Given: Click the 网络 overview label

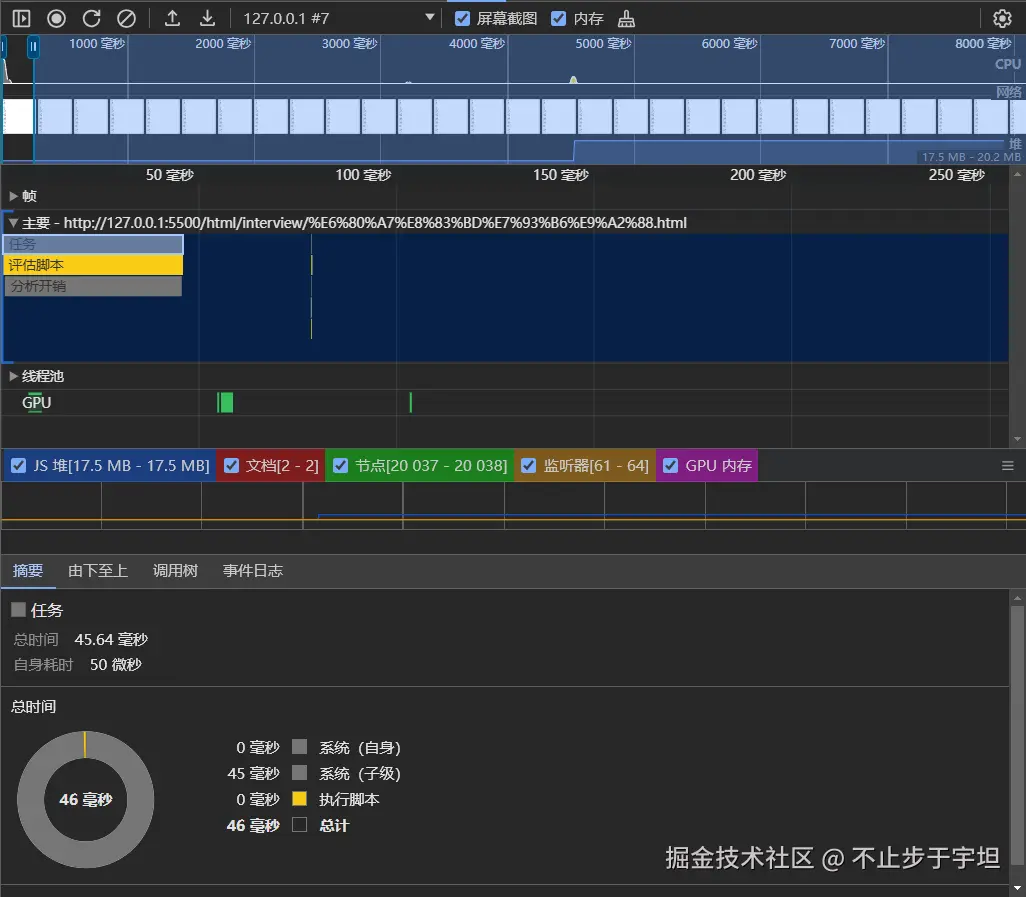Looking at the screenshot, I should (1009, 92).
